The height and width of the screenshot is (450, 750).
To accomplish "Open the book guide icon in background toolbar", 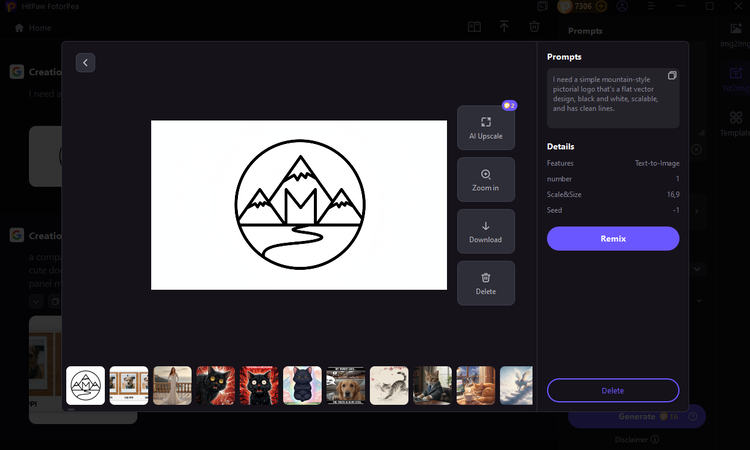I will click(x=474, y=27).
